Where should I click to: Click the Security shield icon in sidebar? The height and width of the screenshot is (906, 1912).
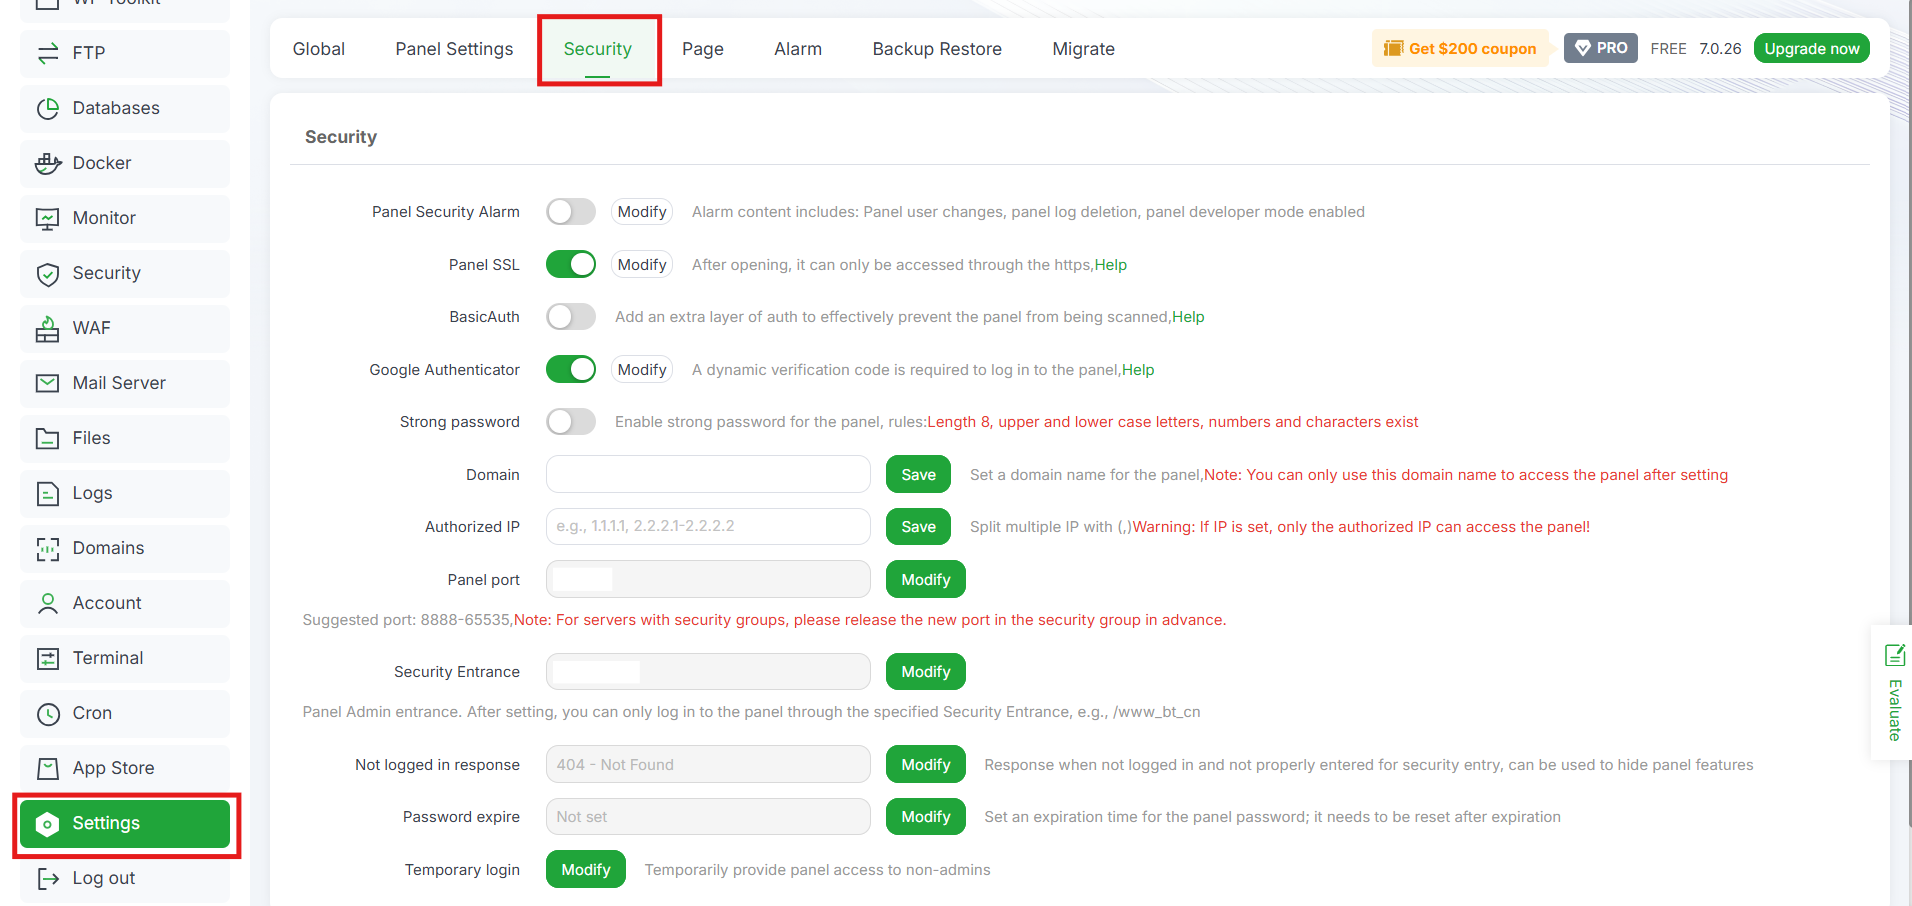tap(48, 274)
